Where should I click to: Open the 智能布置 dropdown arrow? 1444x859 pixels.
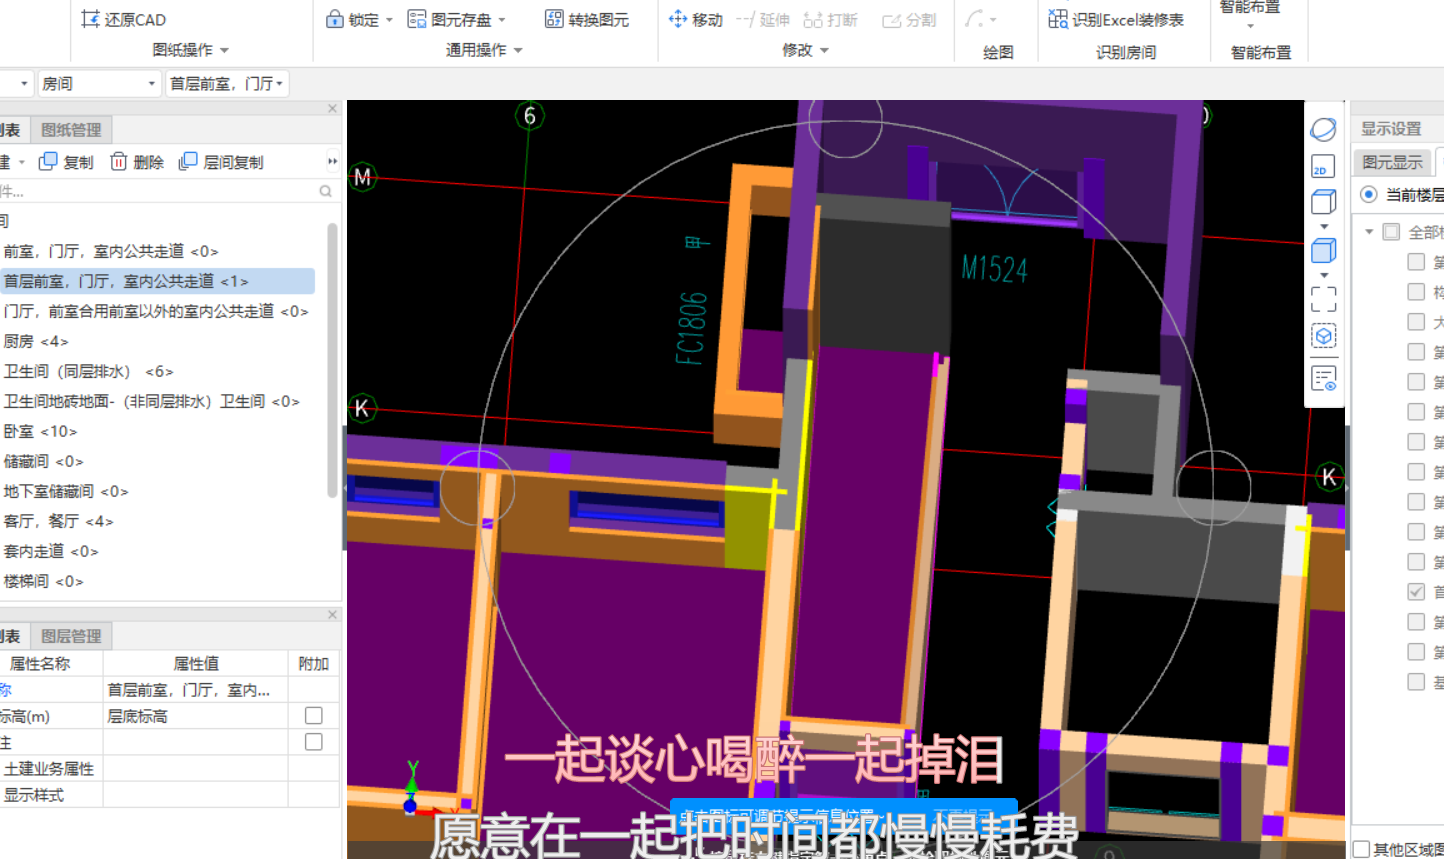tap(1250, 27)
